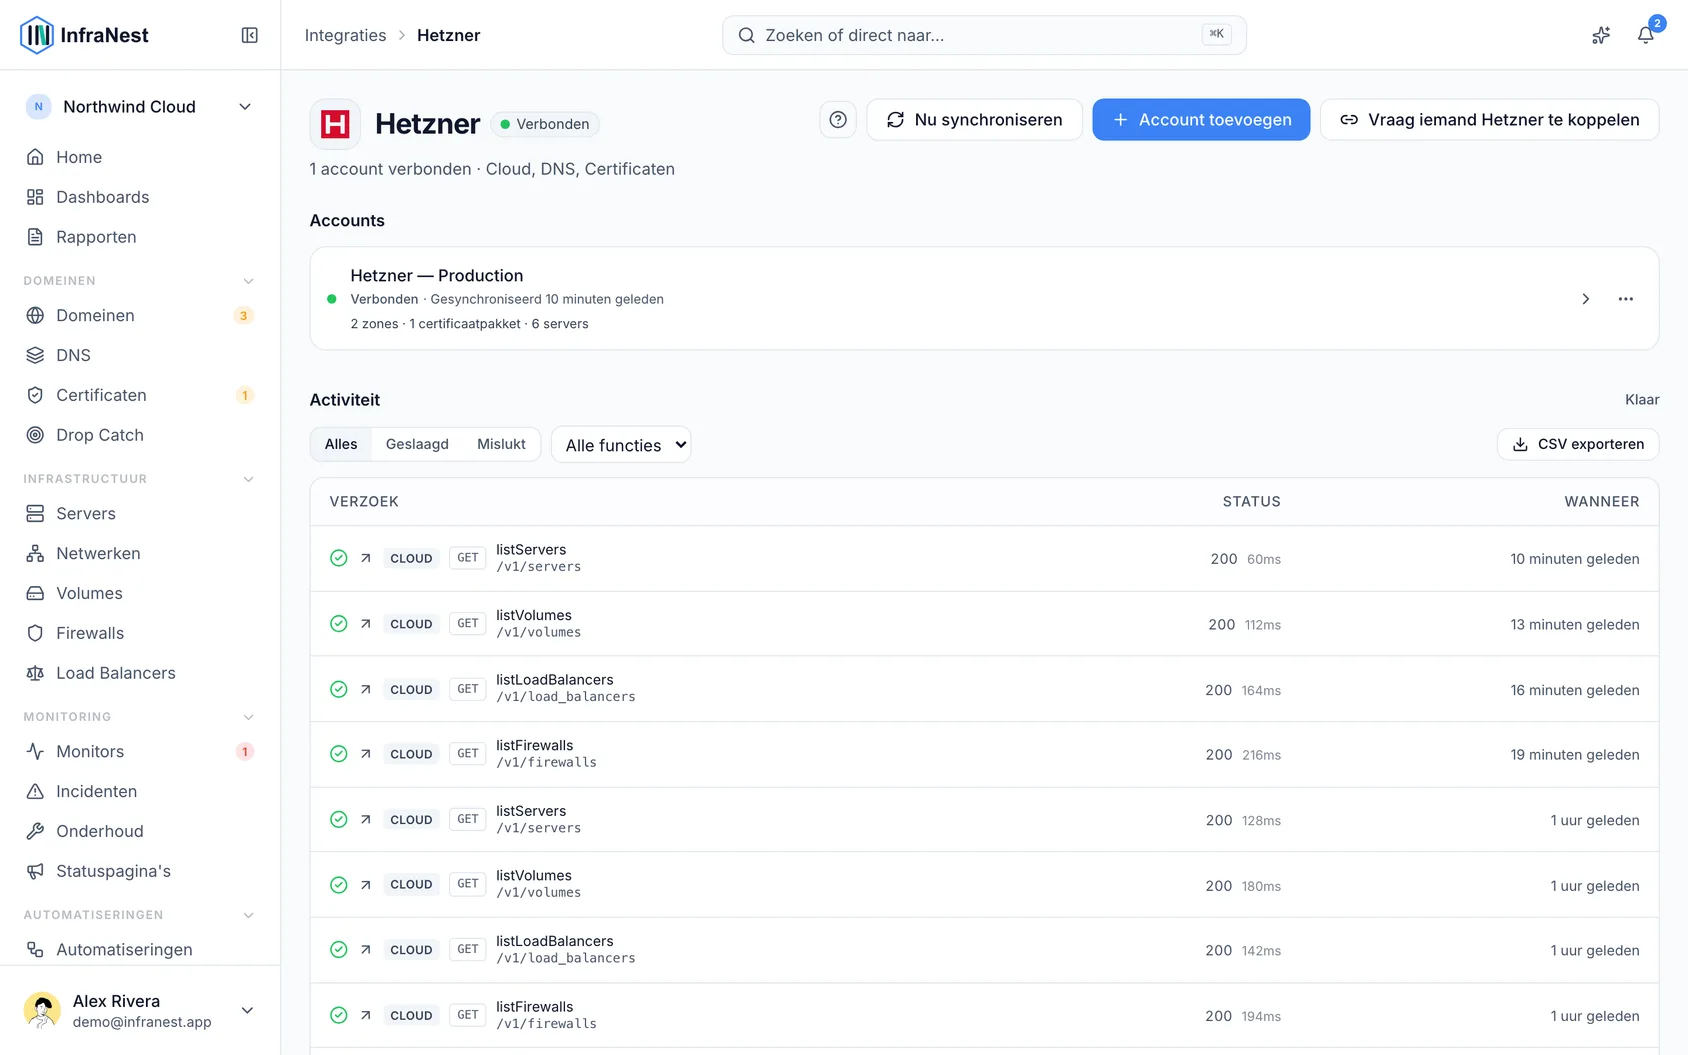Viewport: 1688px width, 1055px height.
Task: Filter activity by Geslaagd
Action: pyautogui.click(x=417, y=444)
